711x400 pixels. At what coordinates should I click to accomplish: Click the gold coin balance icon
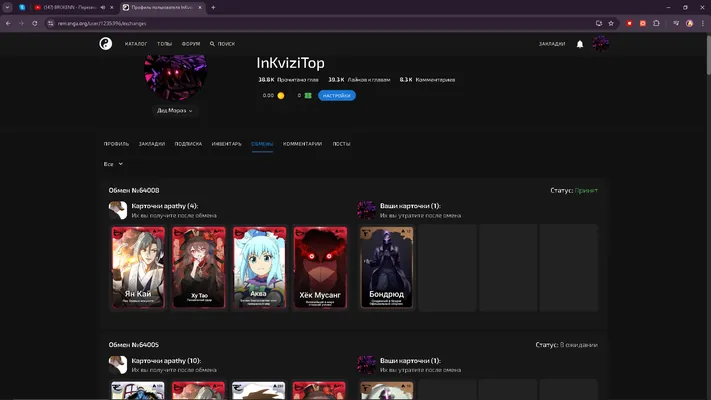[281, 96]
